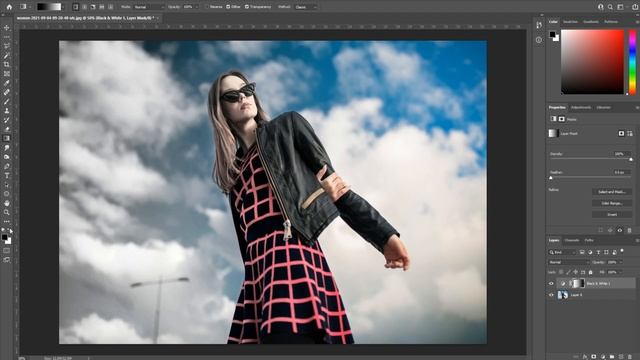Select the Hand tool

tap(7, 203)
